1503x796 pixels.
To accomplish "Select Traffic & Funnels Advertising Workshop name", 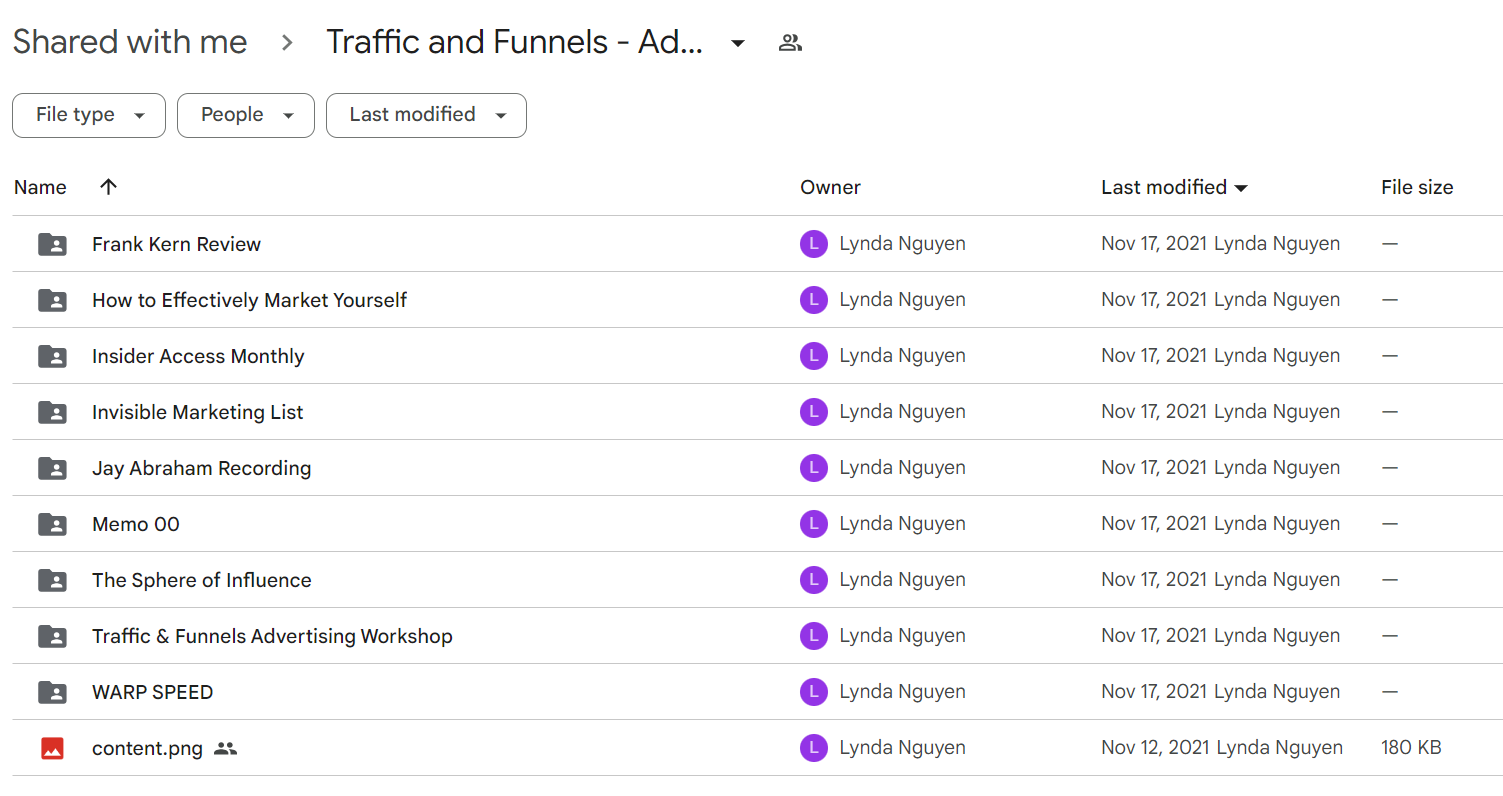I will point(272,636).
